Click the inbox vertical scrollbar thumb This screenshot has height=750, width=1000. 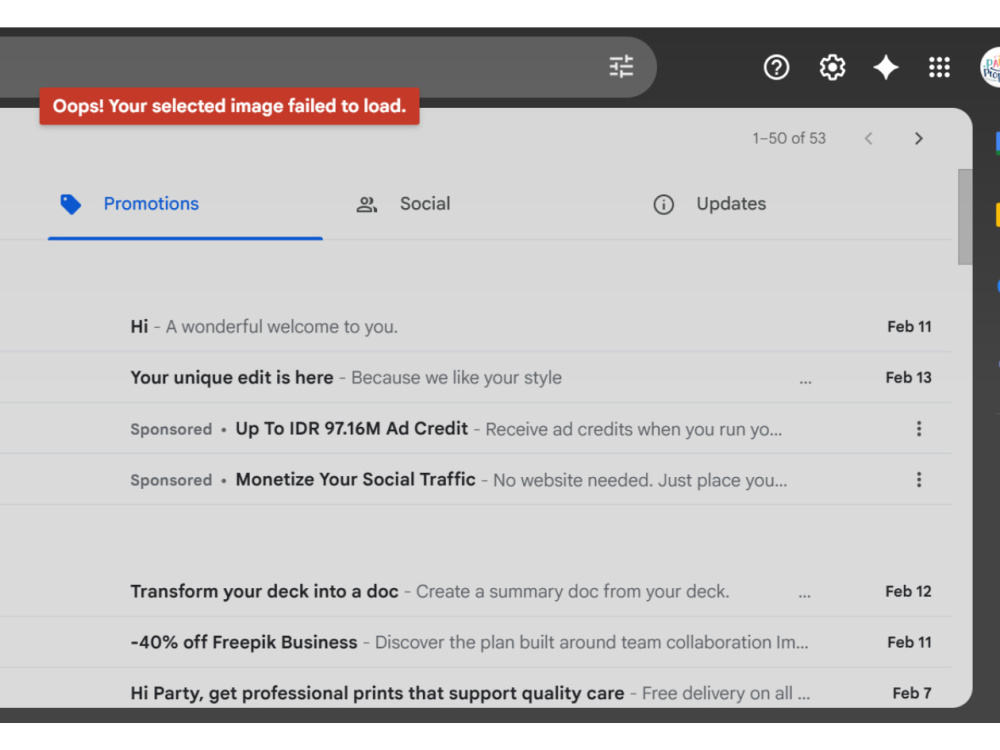point(965,217)
